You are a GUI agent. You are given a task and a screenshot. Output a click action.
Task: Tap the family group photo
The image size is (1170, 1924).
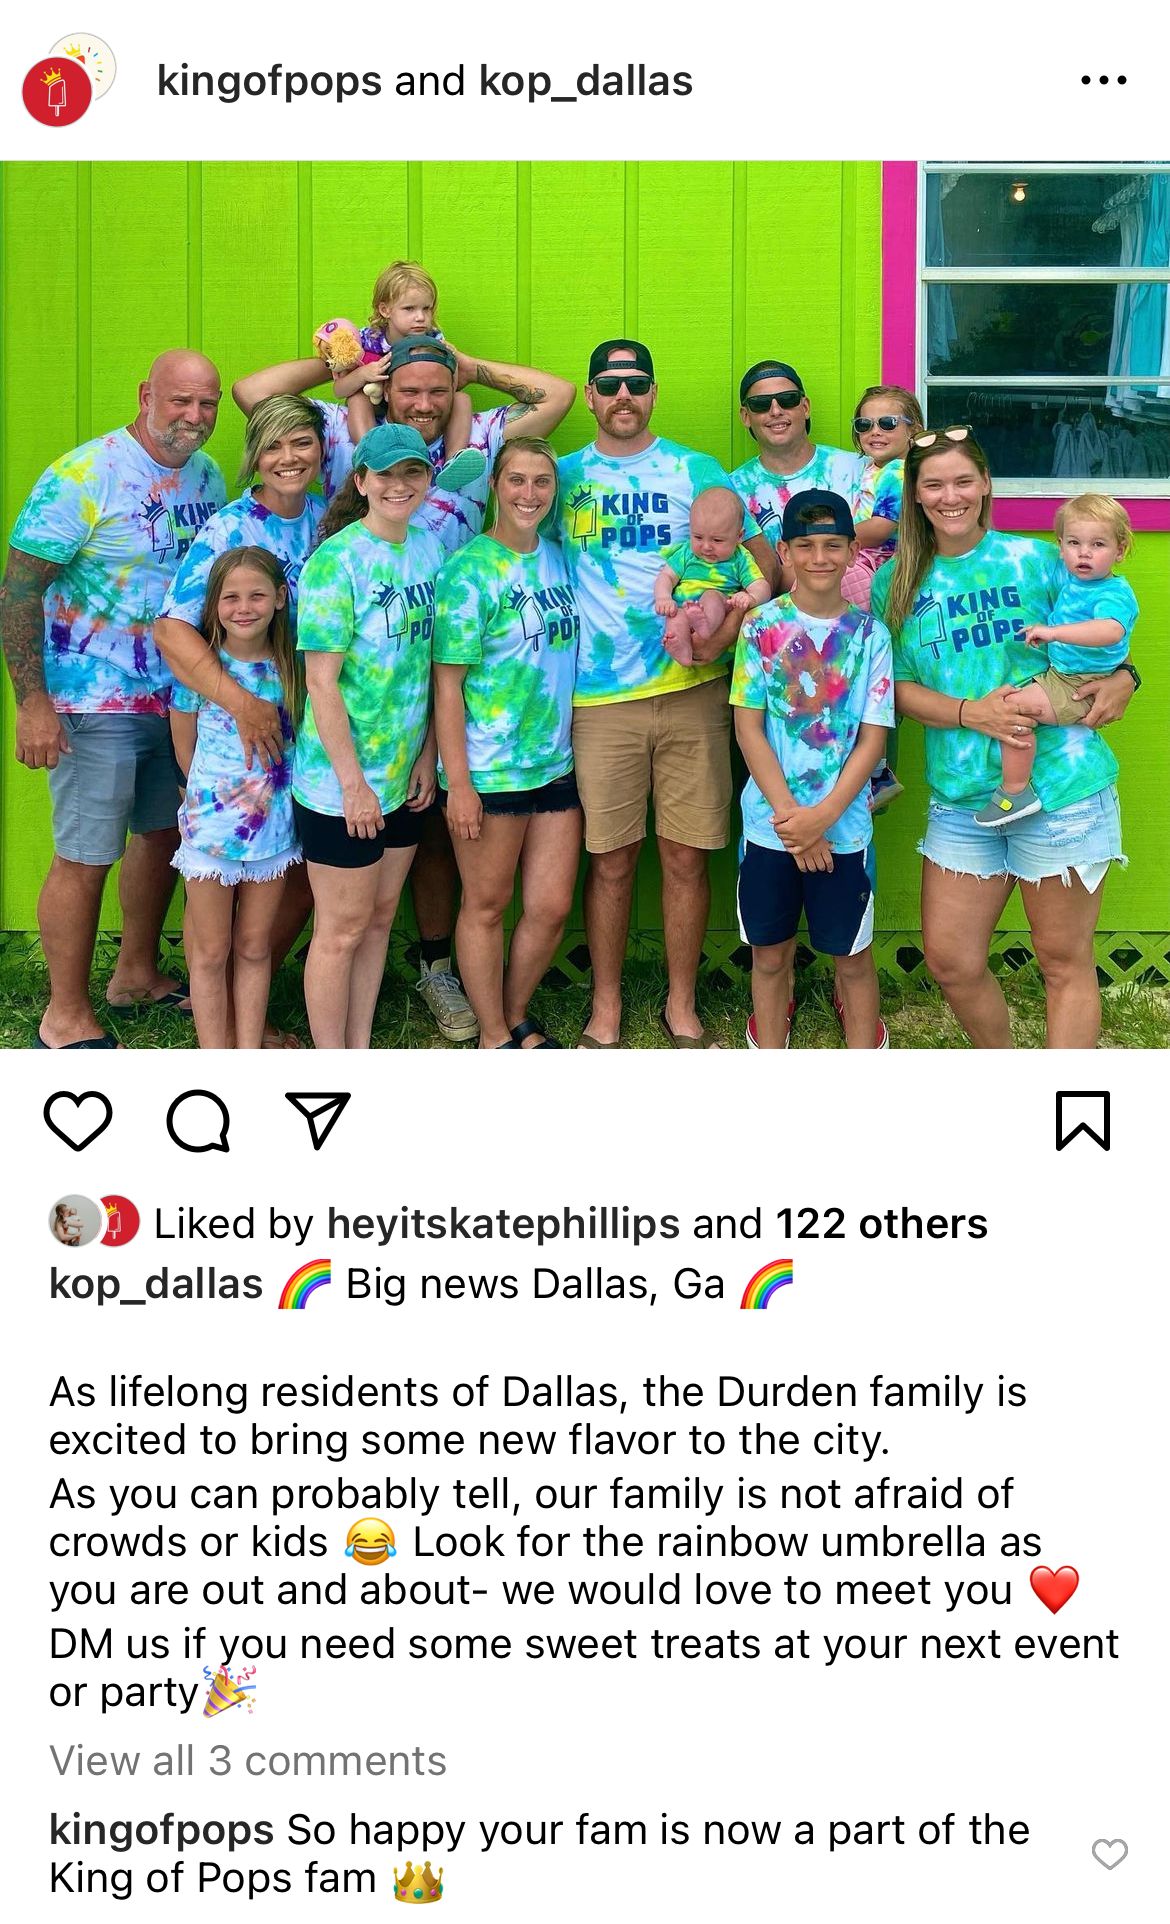click(585, 605)
